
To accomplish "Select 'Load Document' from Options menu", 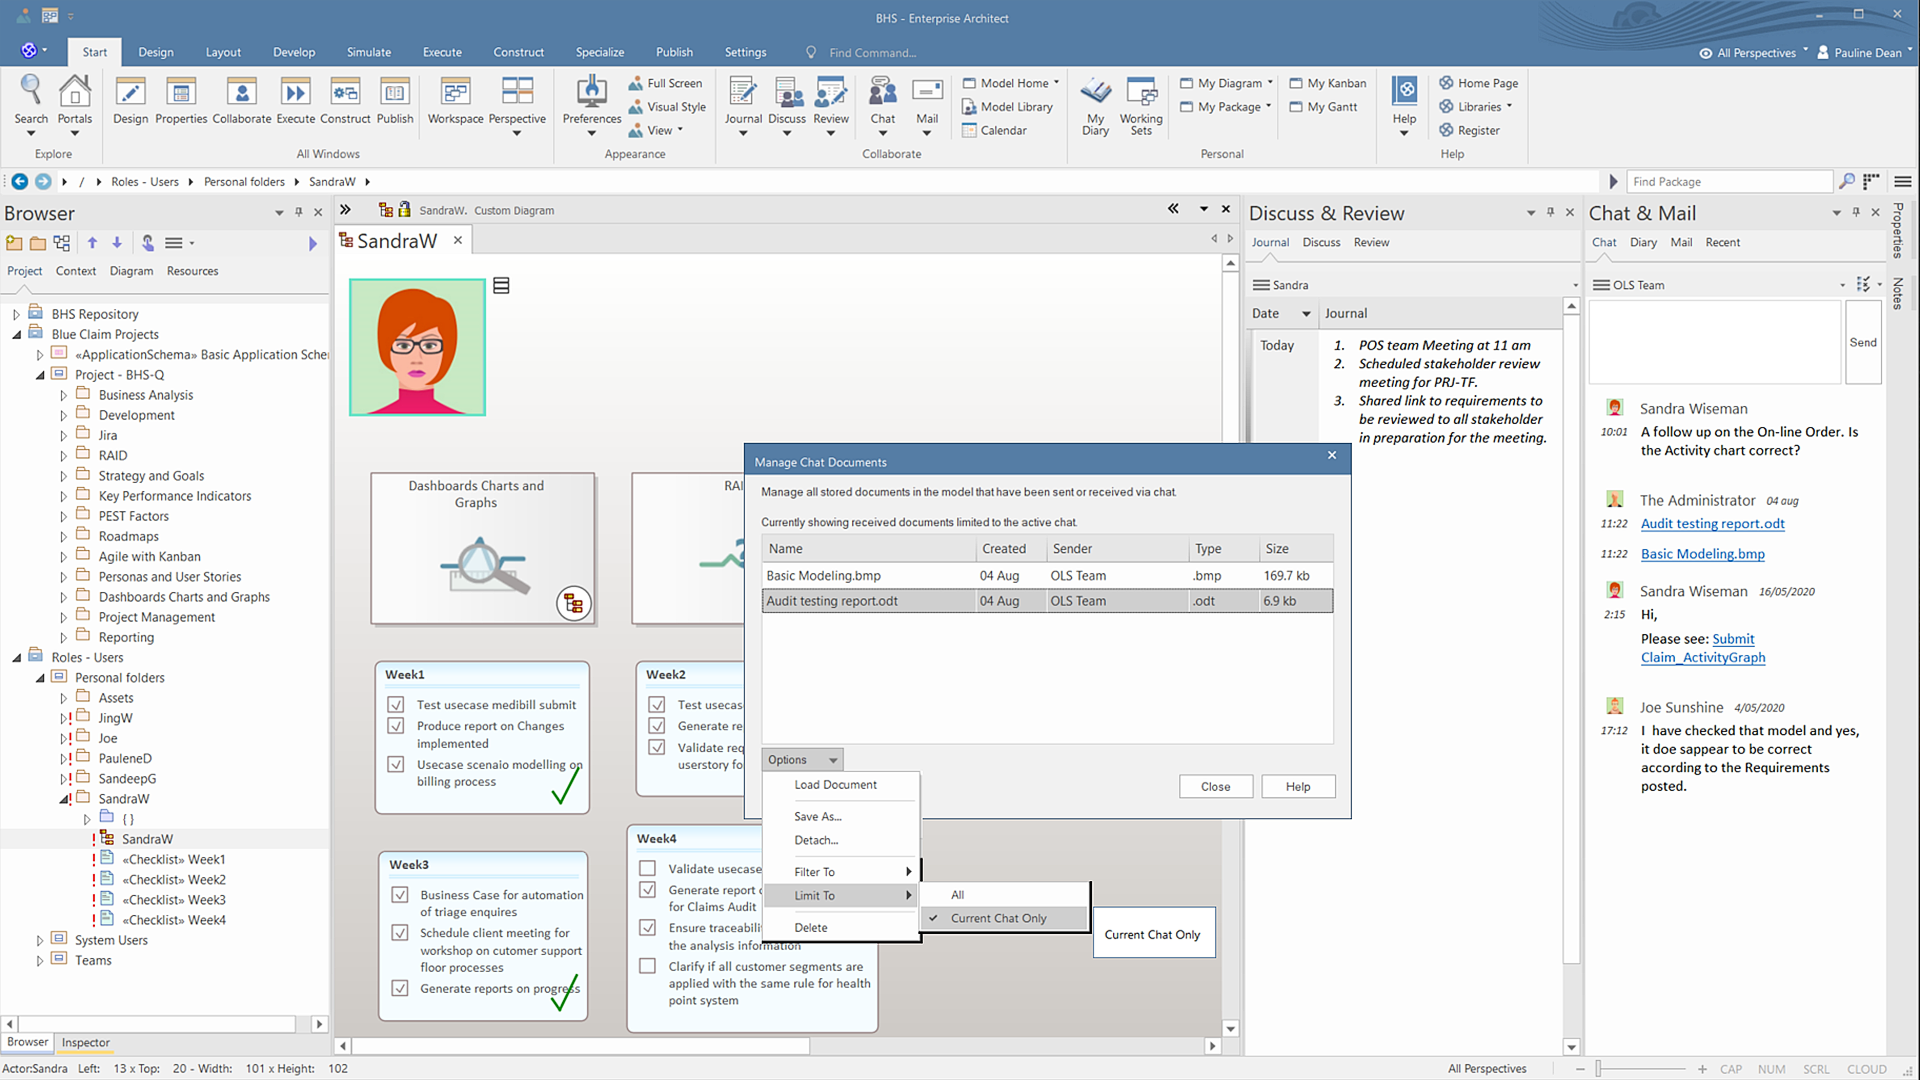I will point(835,785).
